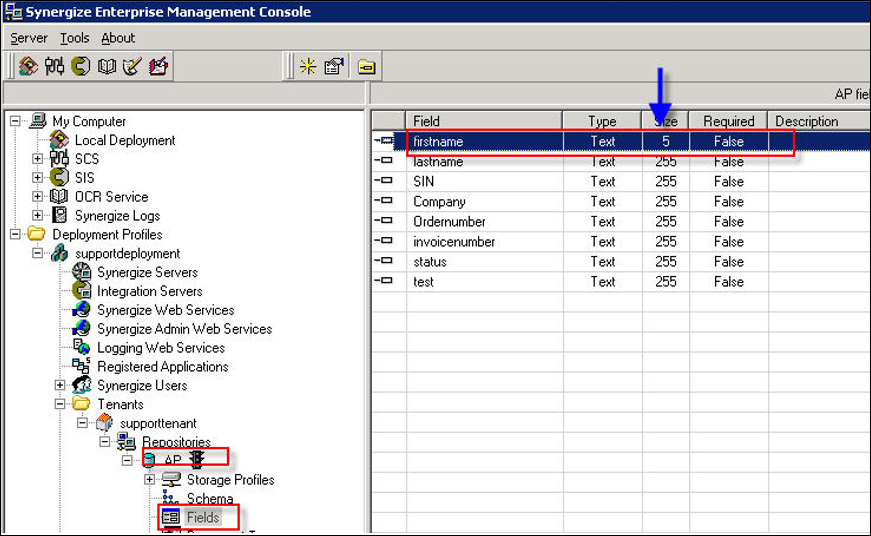Select the status field row

[x=621, y=262]
